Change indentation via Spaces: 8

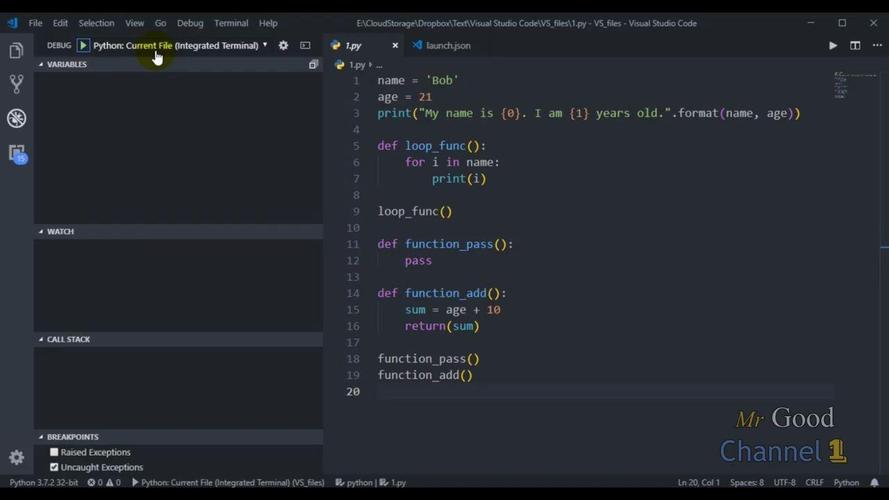click(747, 483)
